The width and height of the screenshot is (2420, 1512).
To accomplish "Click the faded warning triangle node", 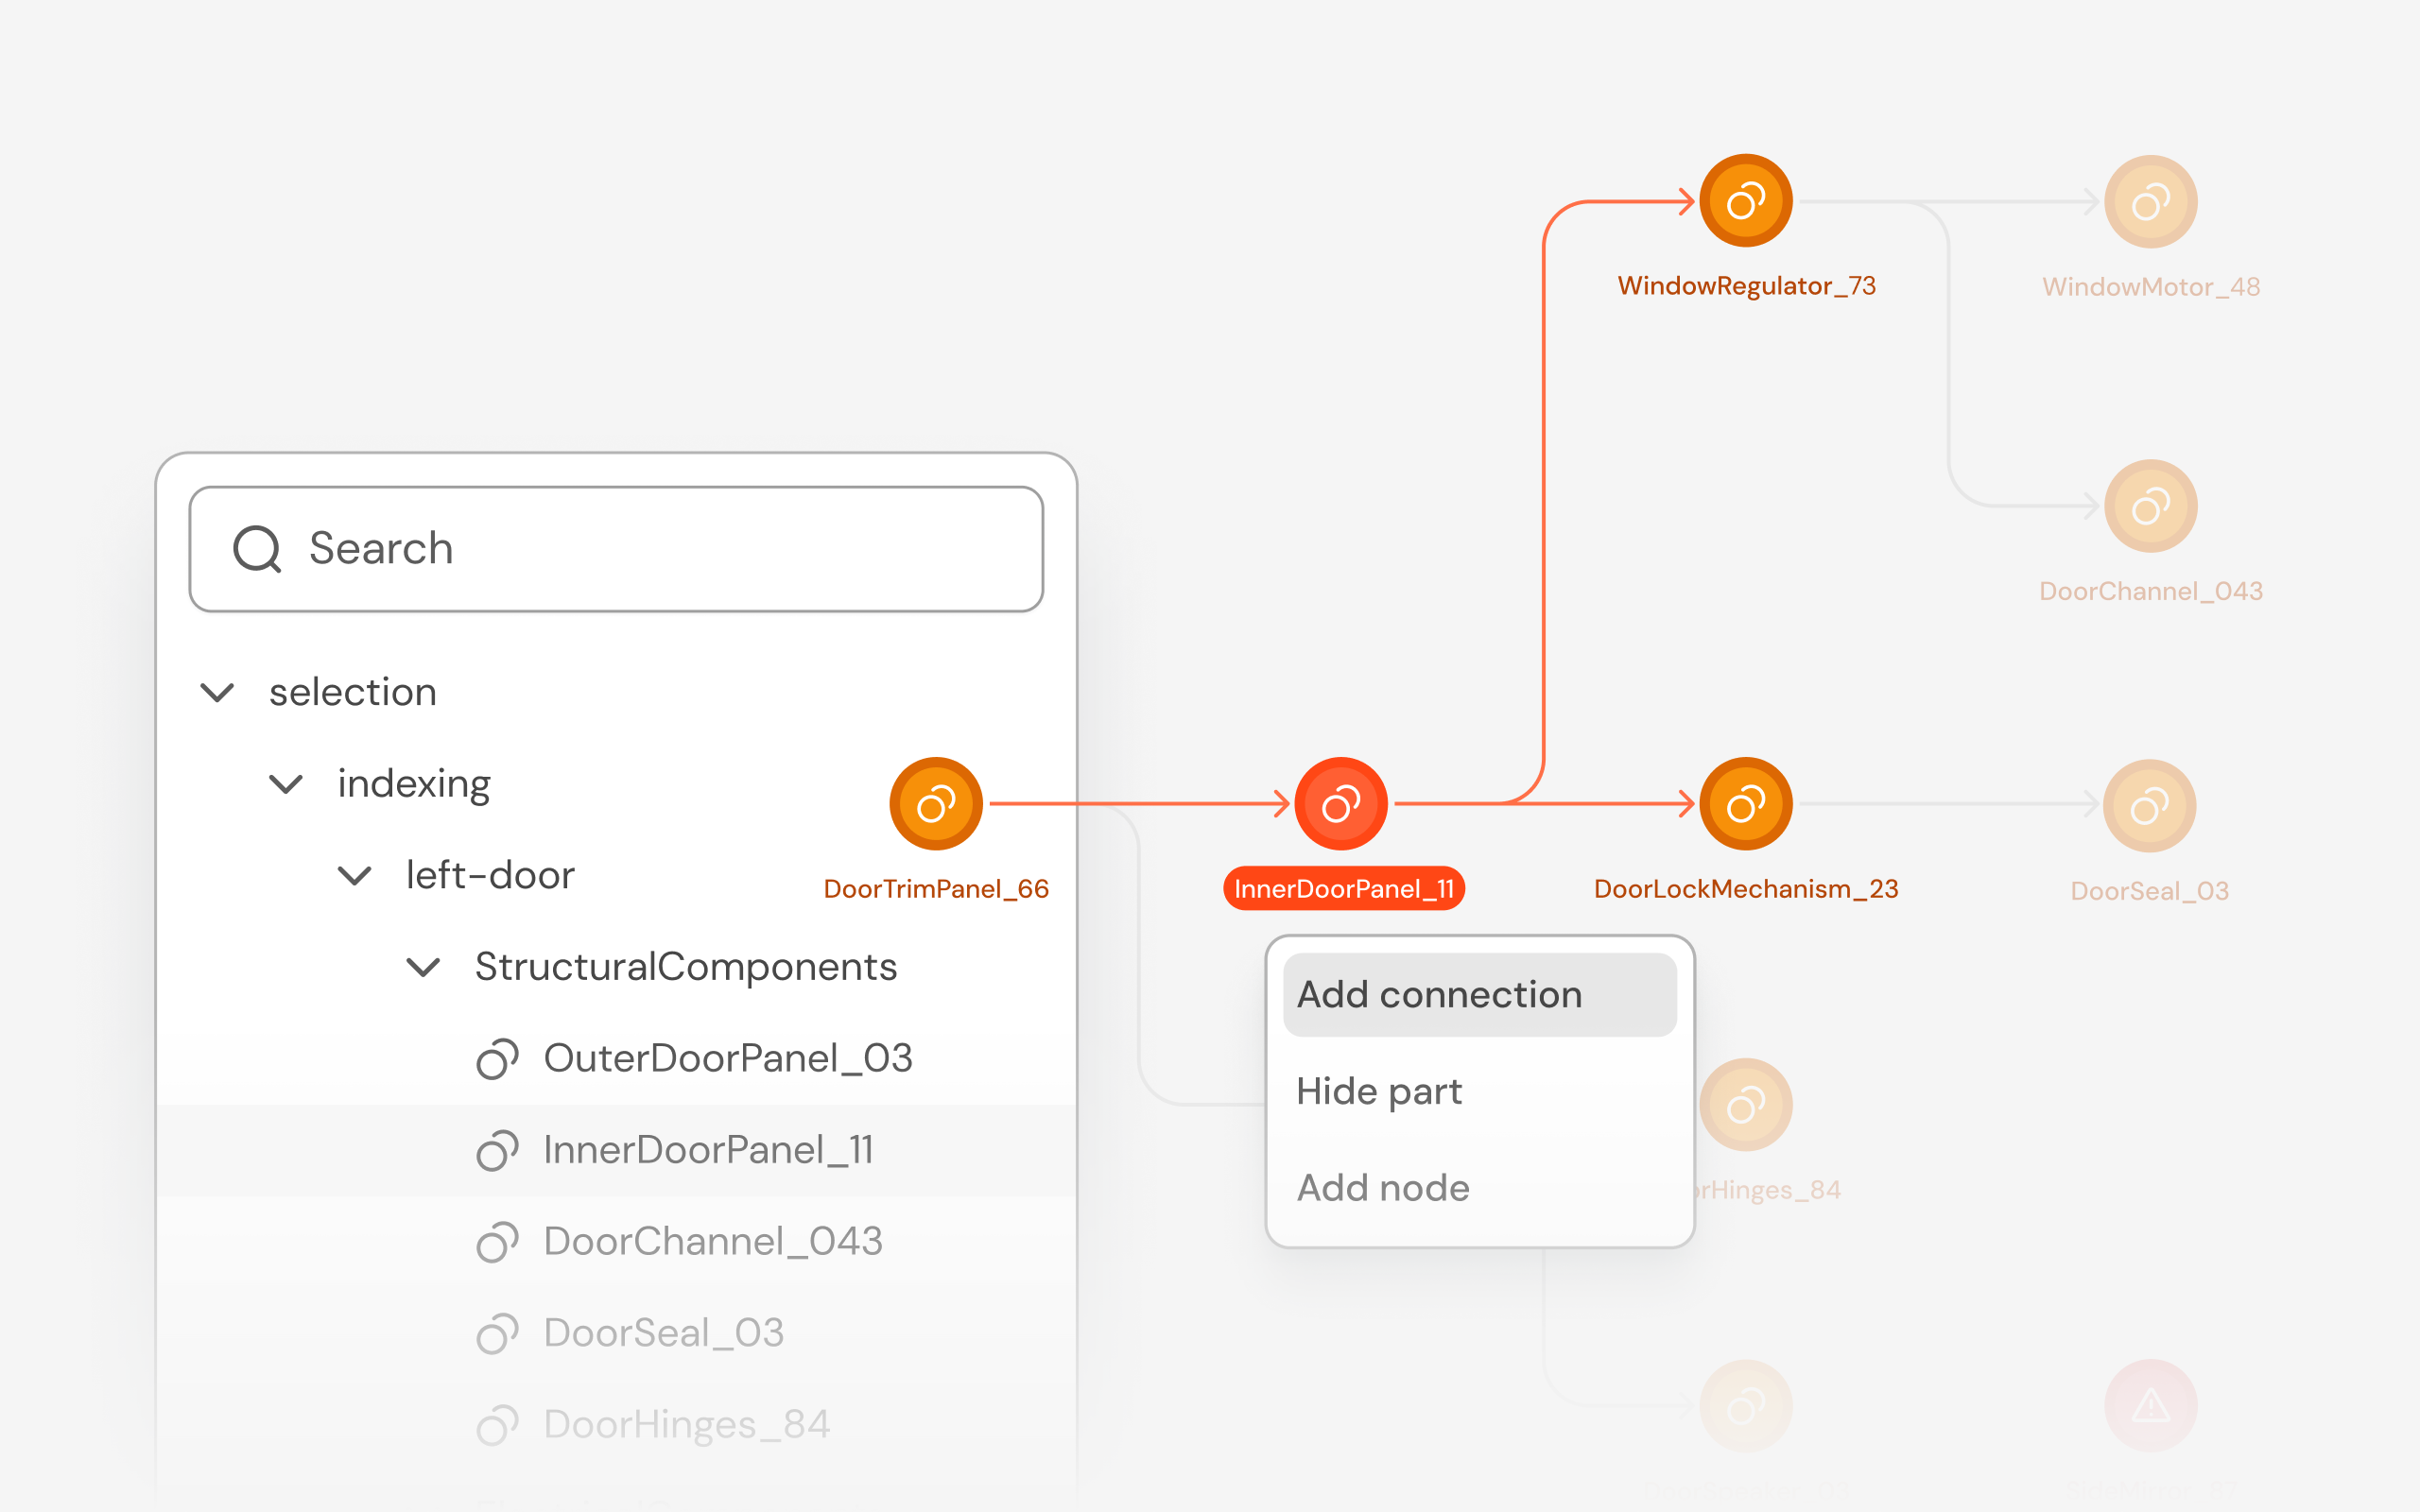I will (2151, 1406).
